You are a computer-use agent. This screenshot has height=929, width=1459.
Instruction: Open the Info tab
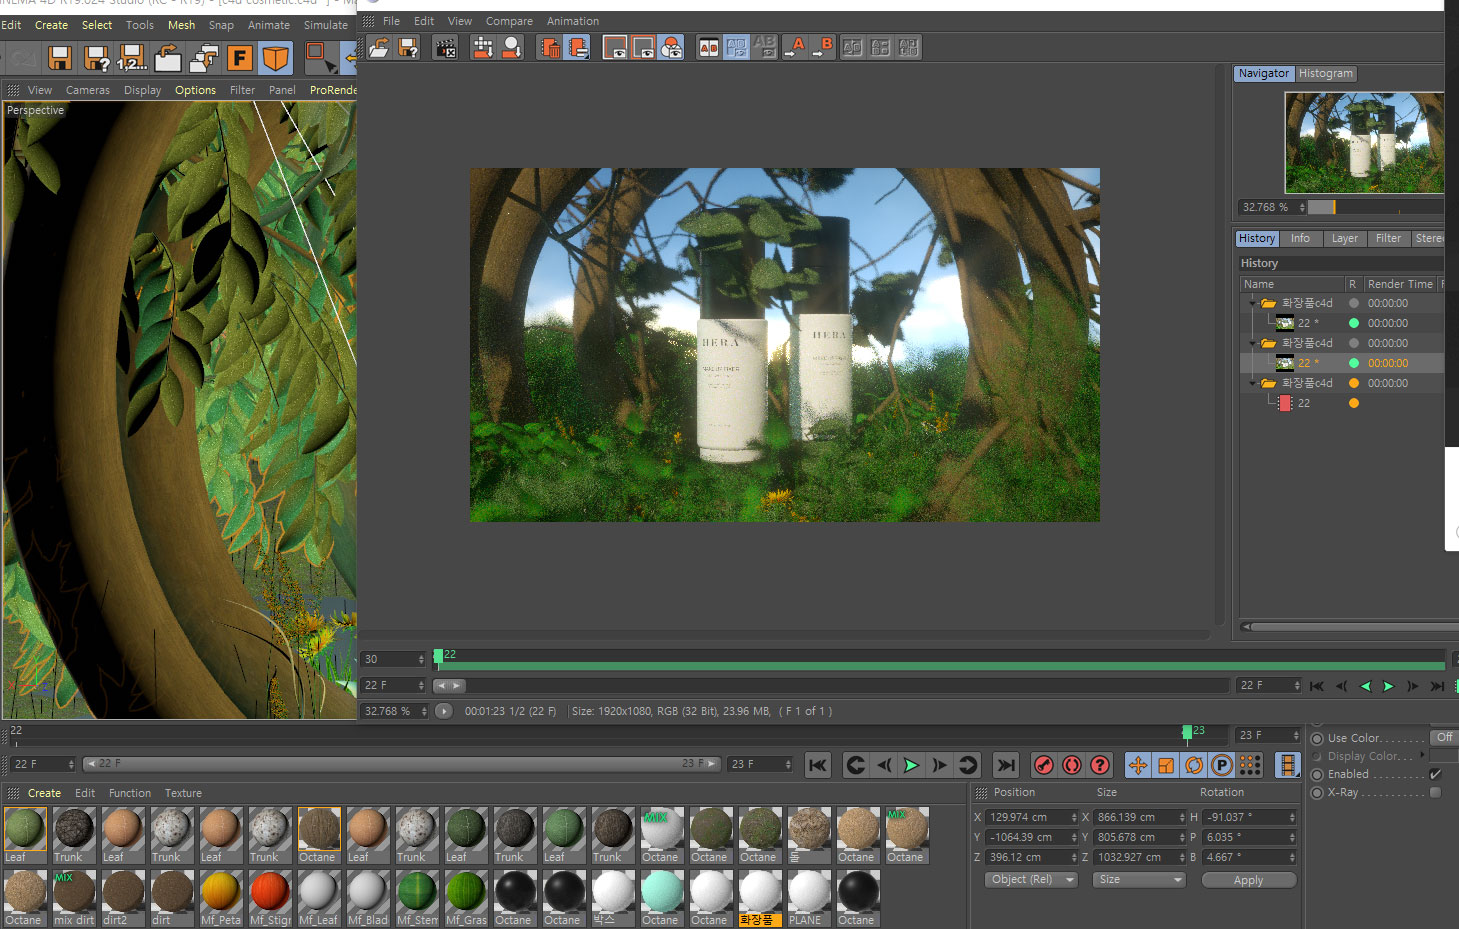(x=1300, y=239)
